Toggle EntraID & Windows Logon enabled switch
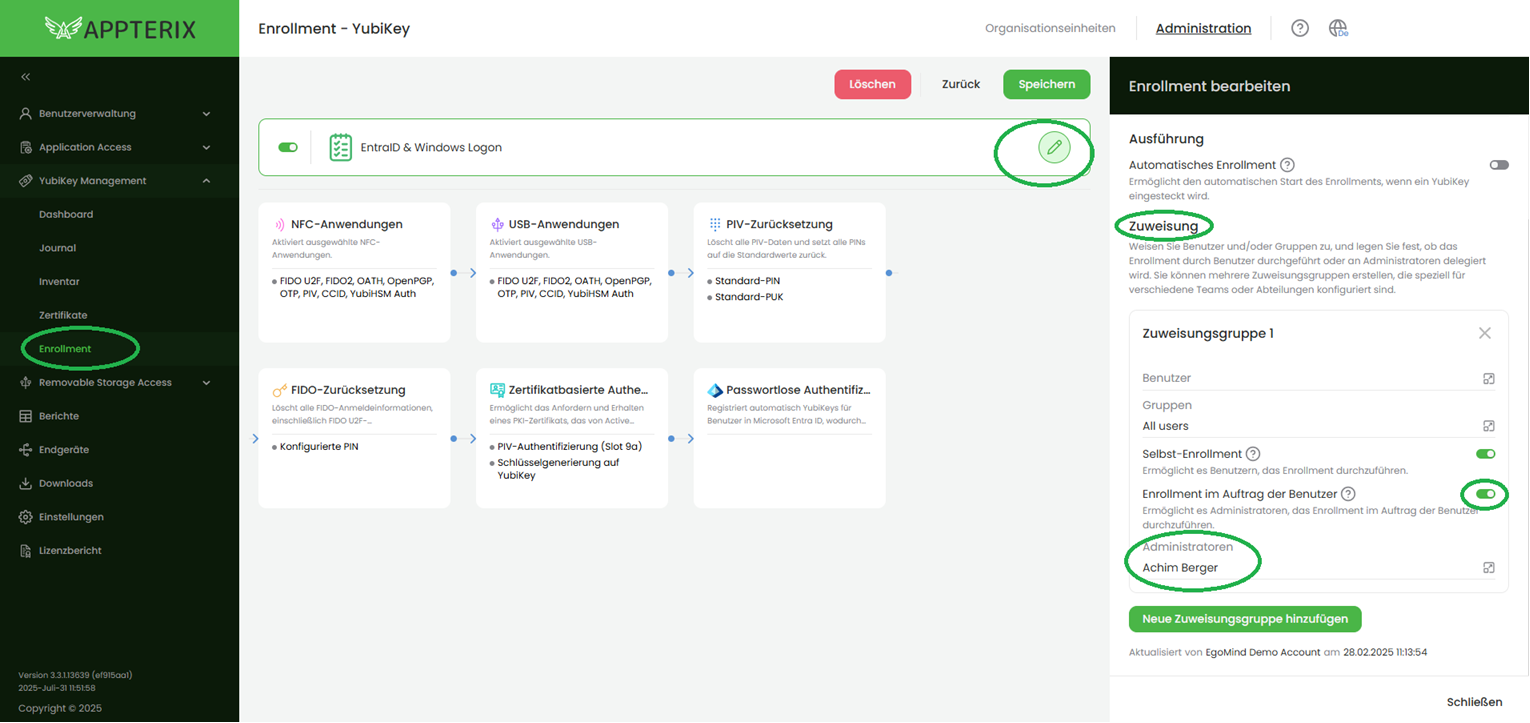Image resolution: width=1530 pixels, height=723 pixels. pos(288,147)
